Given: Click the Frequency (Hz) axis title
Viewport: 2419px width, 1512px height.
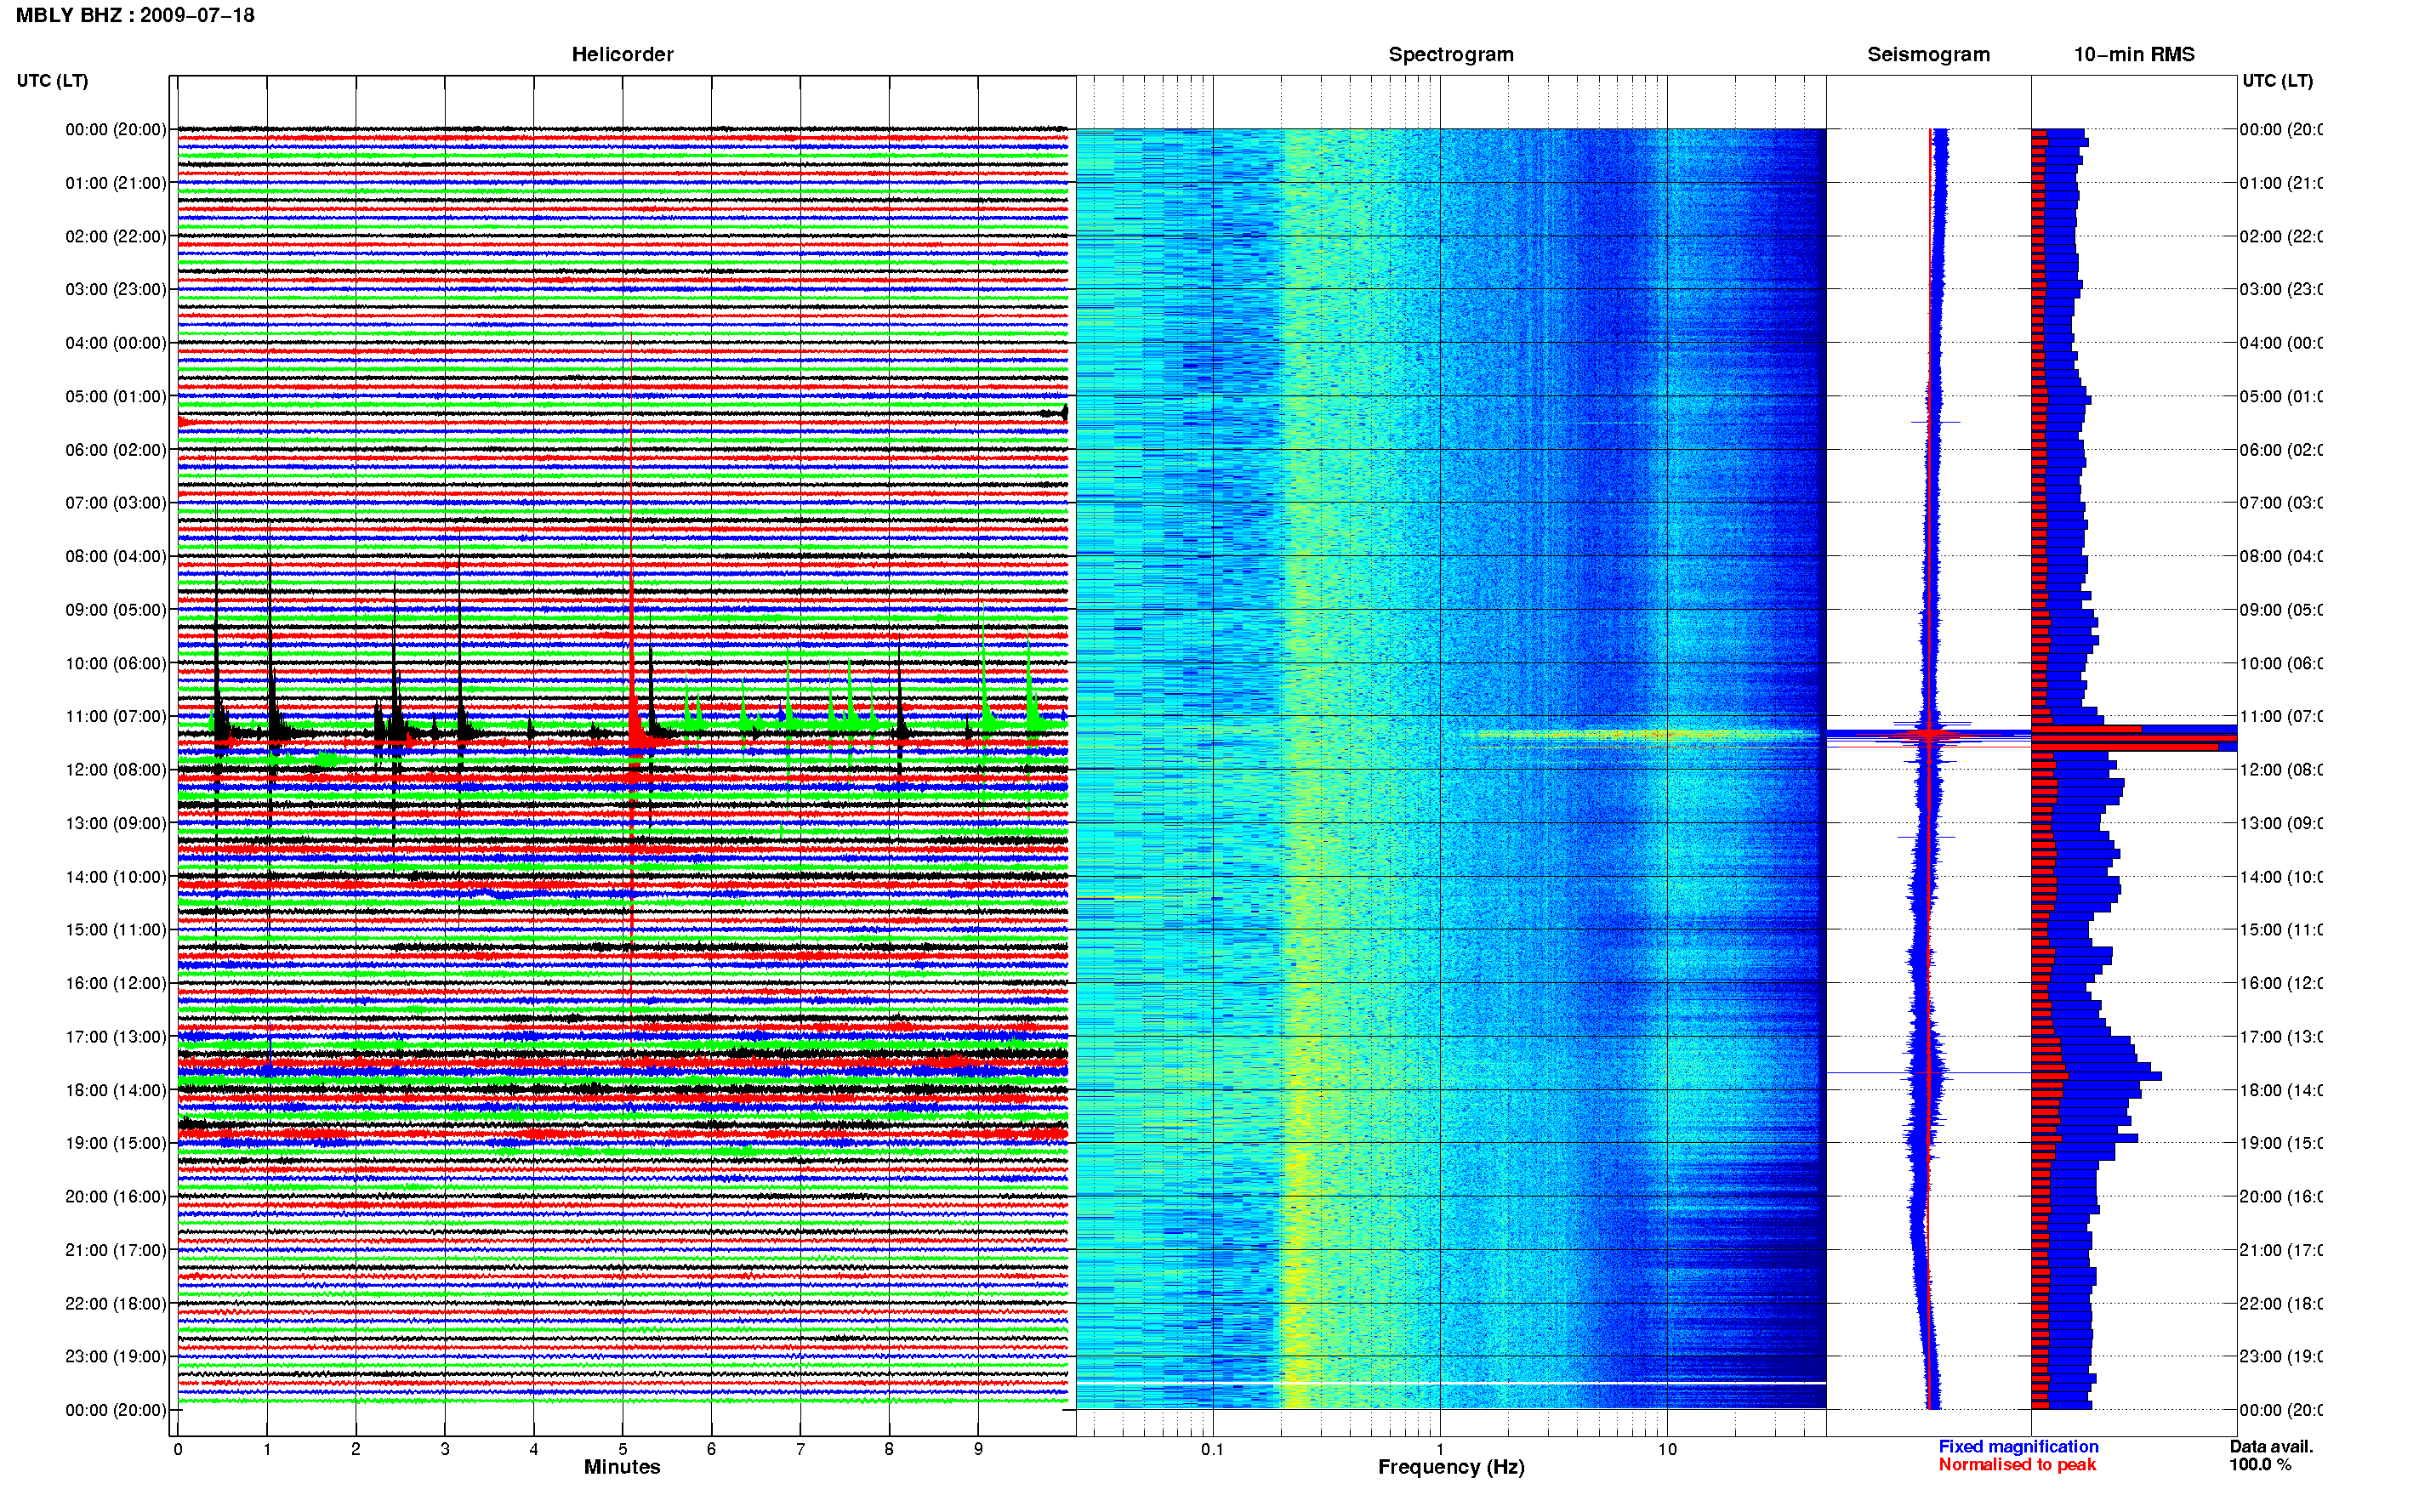Looking at the screenshot, I should click(x=1451, y=1467).
